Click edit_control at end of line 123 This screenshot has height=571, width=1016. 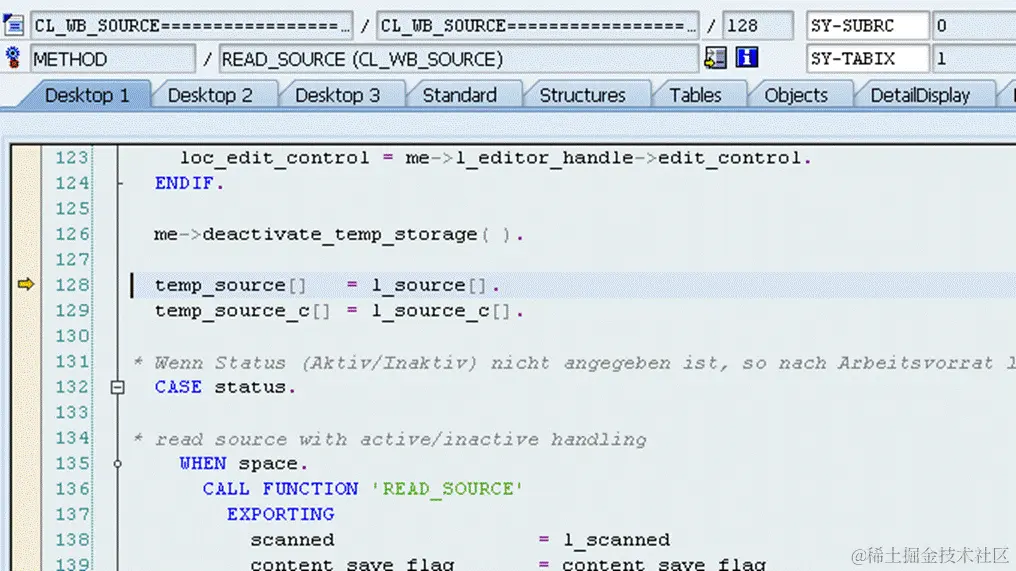click(730, 158)
